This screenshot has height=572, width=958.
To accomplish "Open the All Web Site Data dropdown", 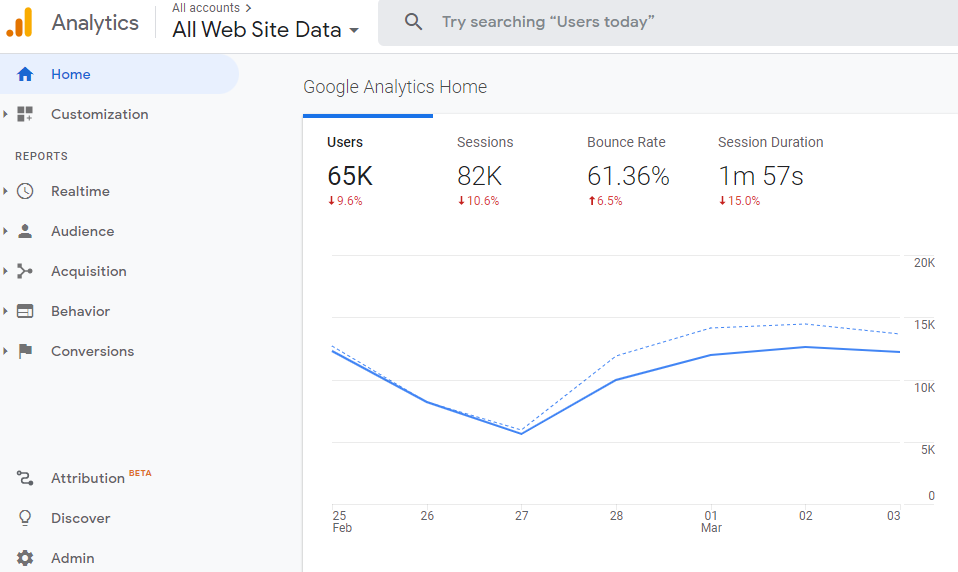I will 265,30.
